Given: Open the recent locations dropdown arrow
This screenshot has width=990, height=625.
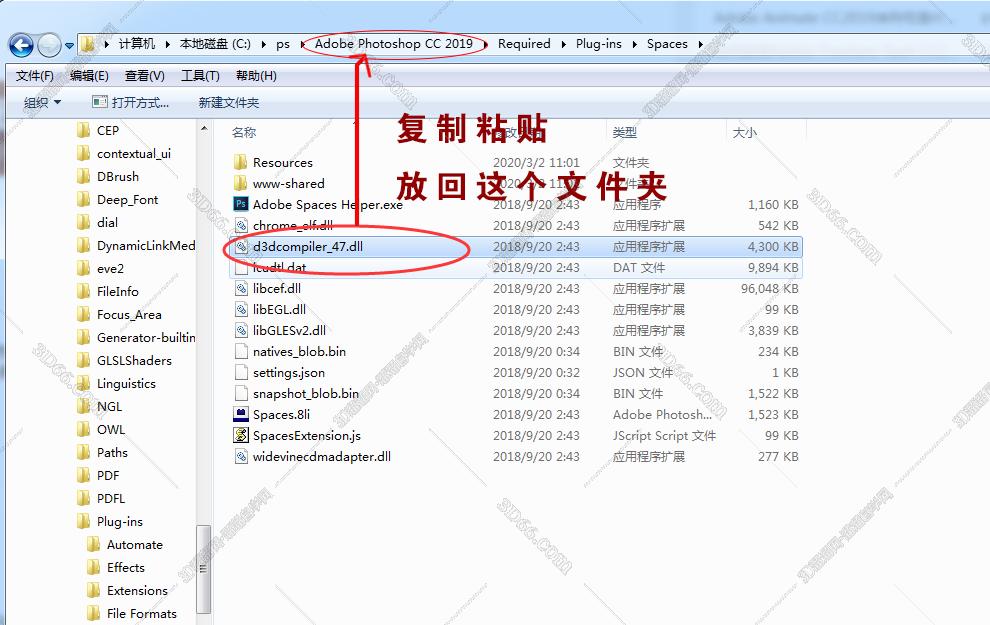Looking at the screenshot, I should point(69,45).
